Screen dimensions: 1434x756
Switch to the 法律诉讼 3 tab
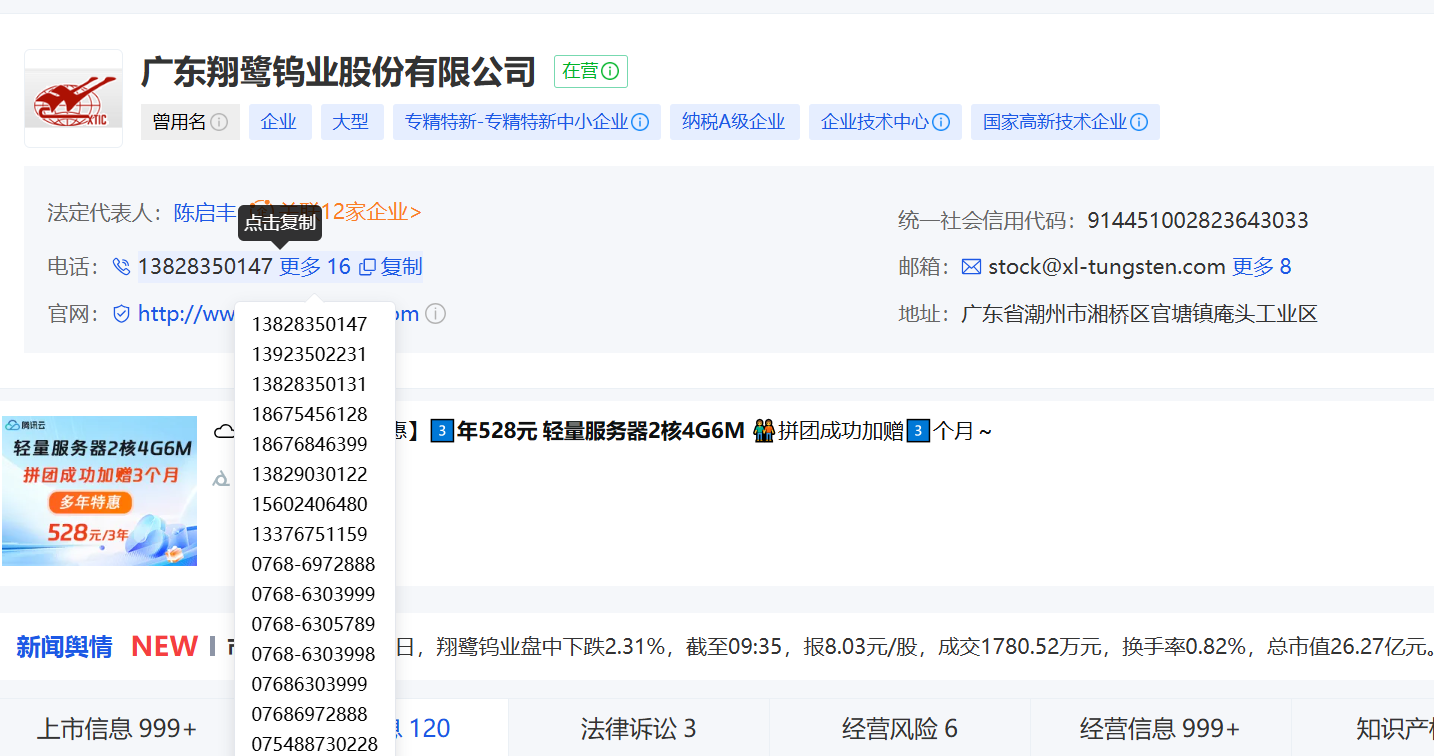point(638,728)
